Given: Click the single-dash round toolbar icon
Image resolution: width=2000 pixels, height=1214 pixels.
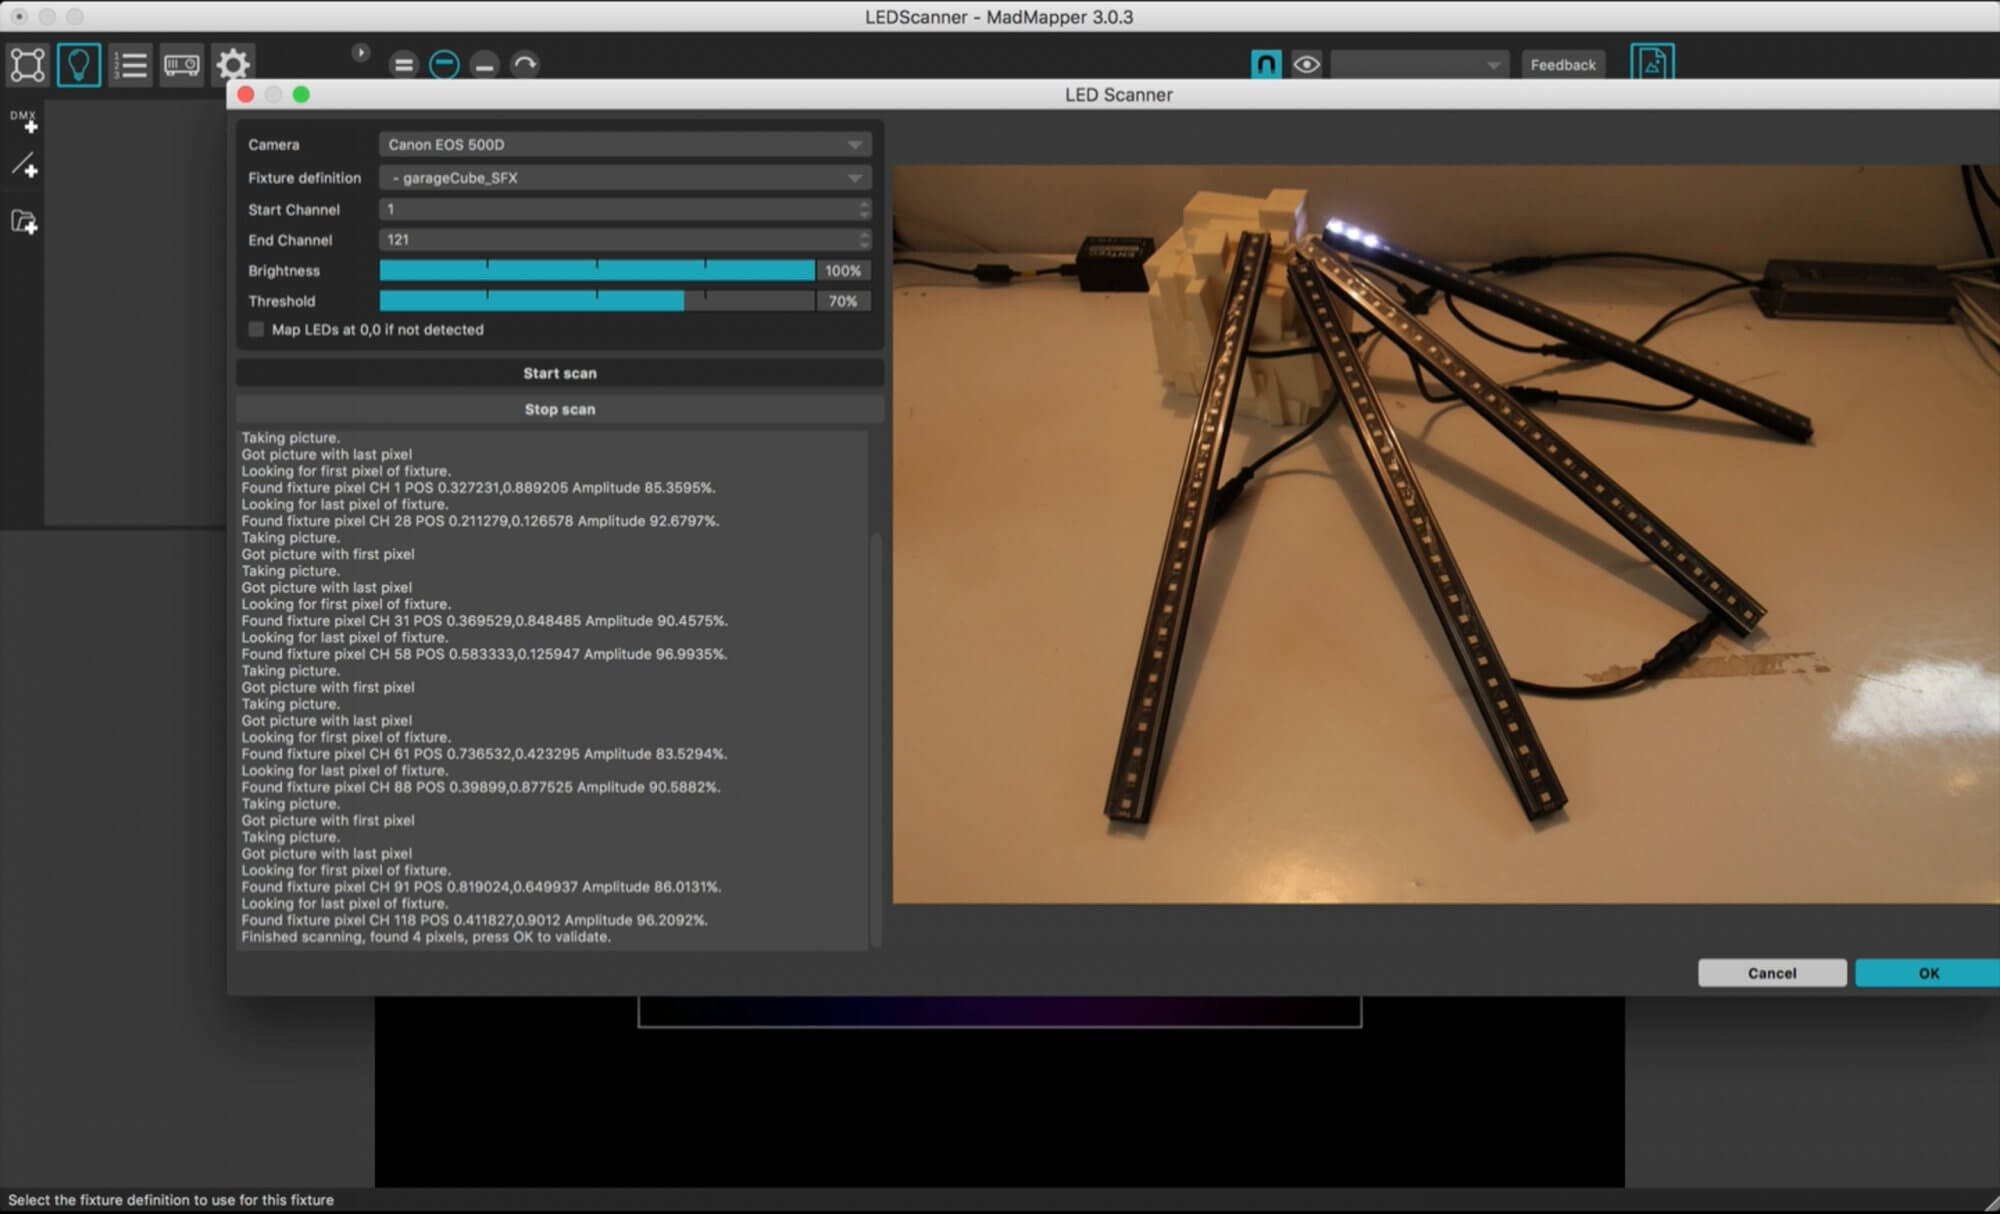Looking at the screenshot, I should (485, 65).
